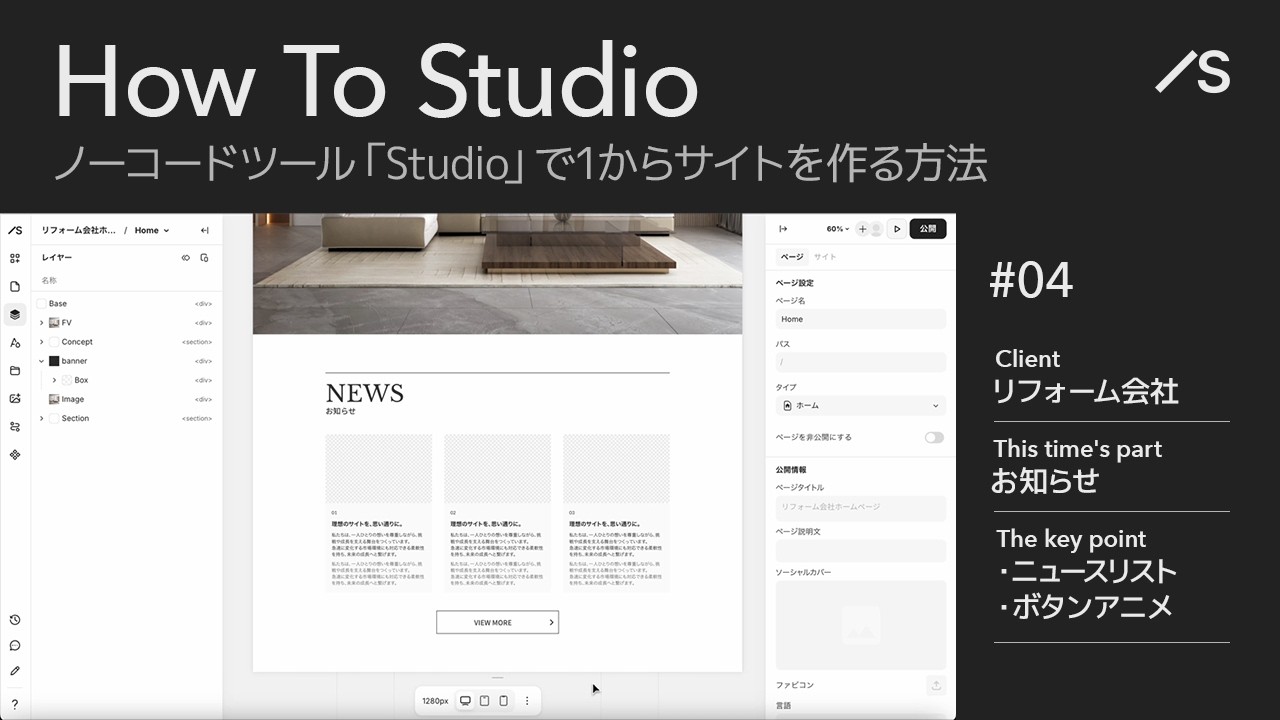Collapse the right panel with arrow icon

pyautogui.click(x=783, y=229)
